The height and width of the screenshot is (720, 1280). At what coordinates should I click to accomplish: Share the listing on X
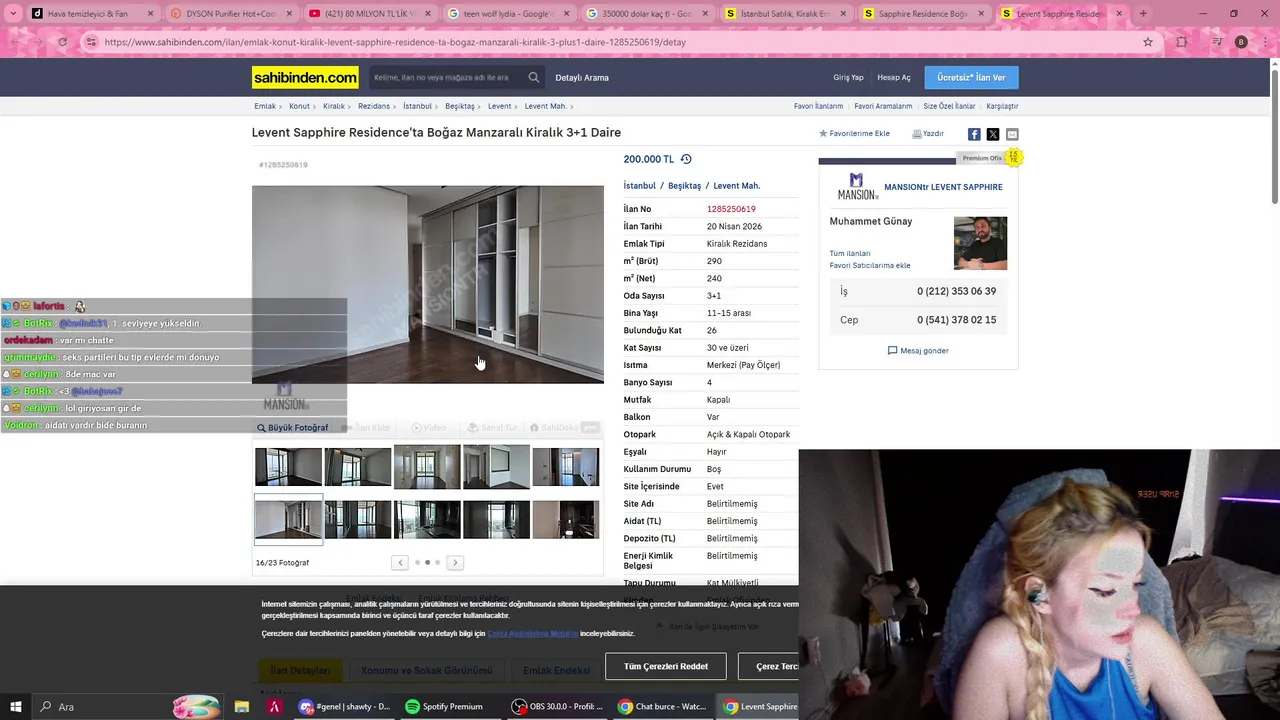pos(993,134)
